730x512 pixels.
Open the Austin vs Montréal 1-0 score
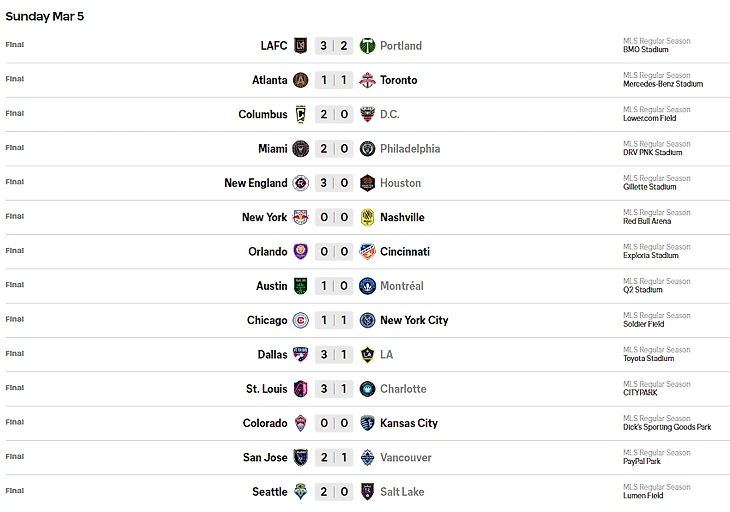(x=333, y=286)
